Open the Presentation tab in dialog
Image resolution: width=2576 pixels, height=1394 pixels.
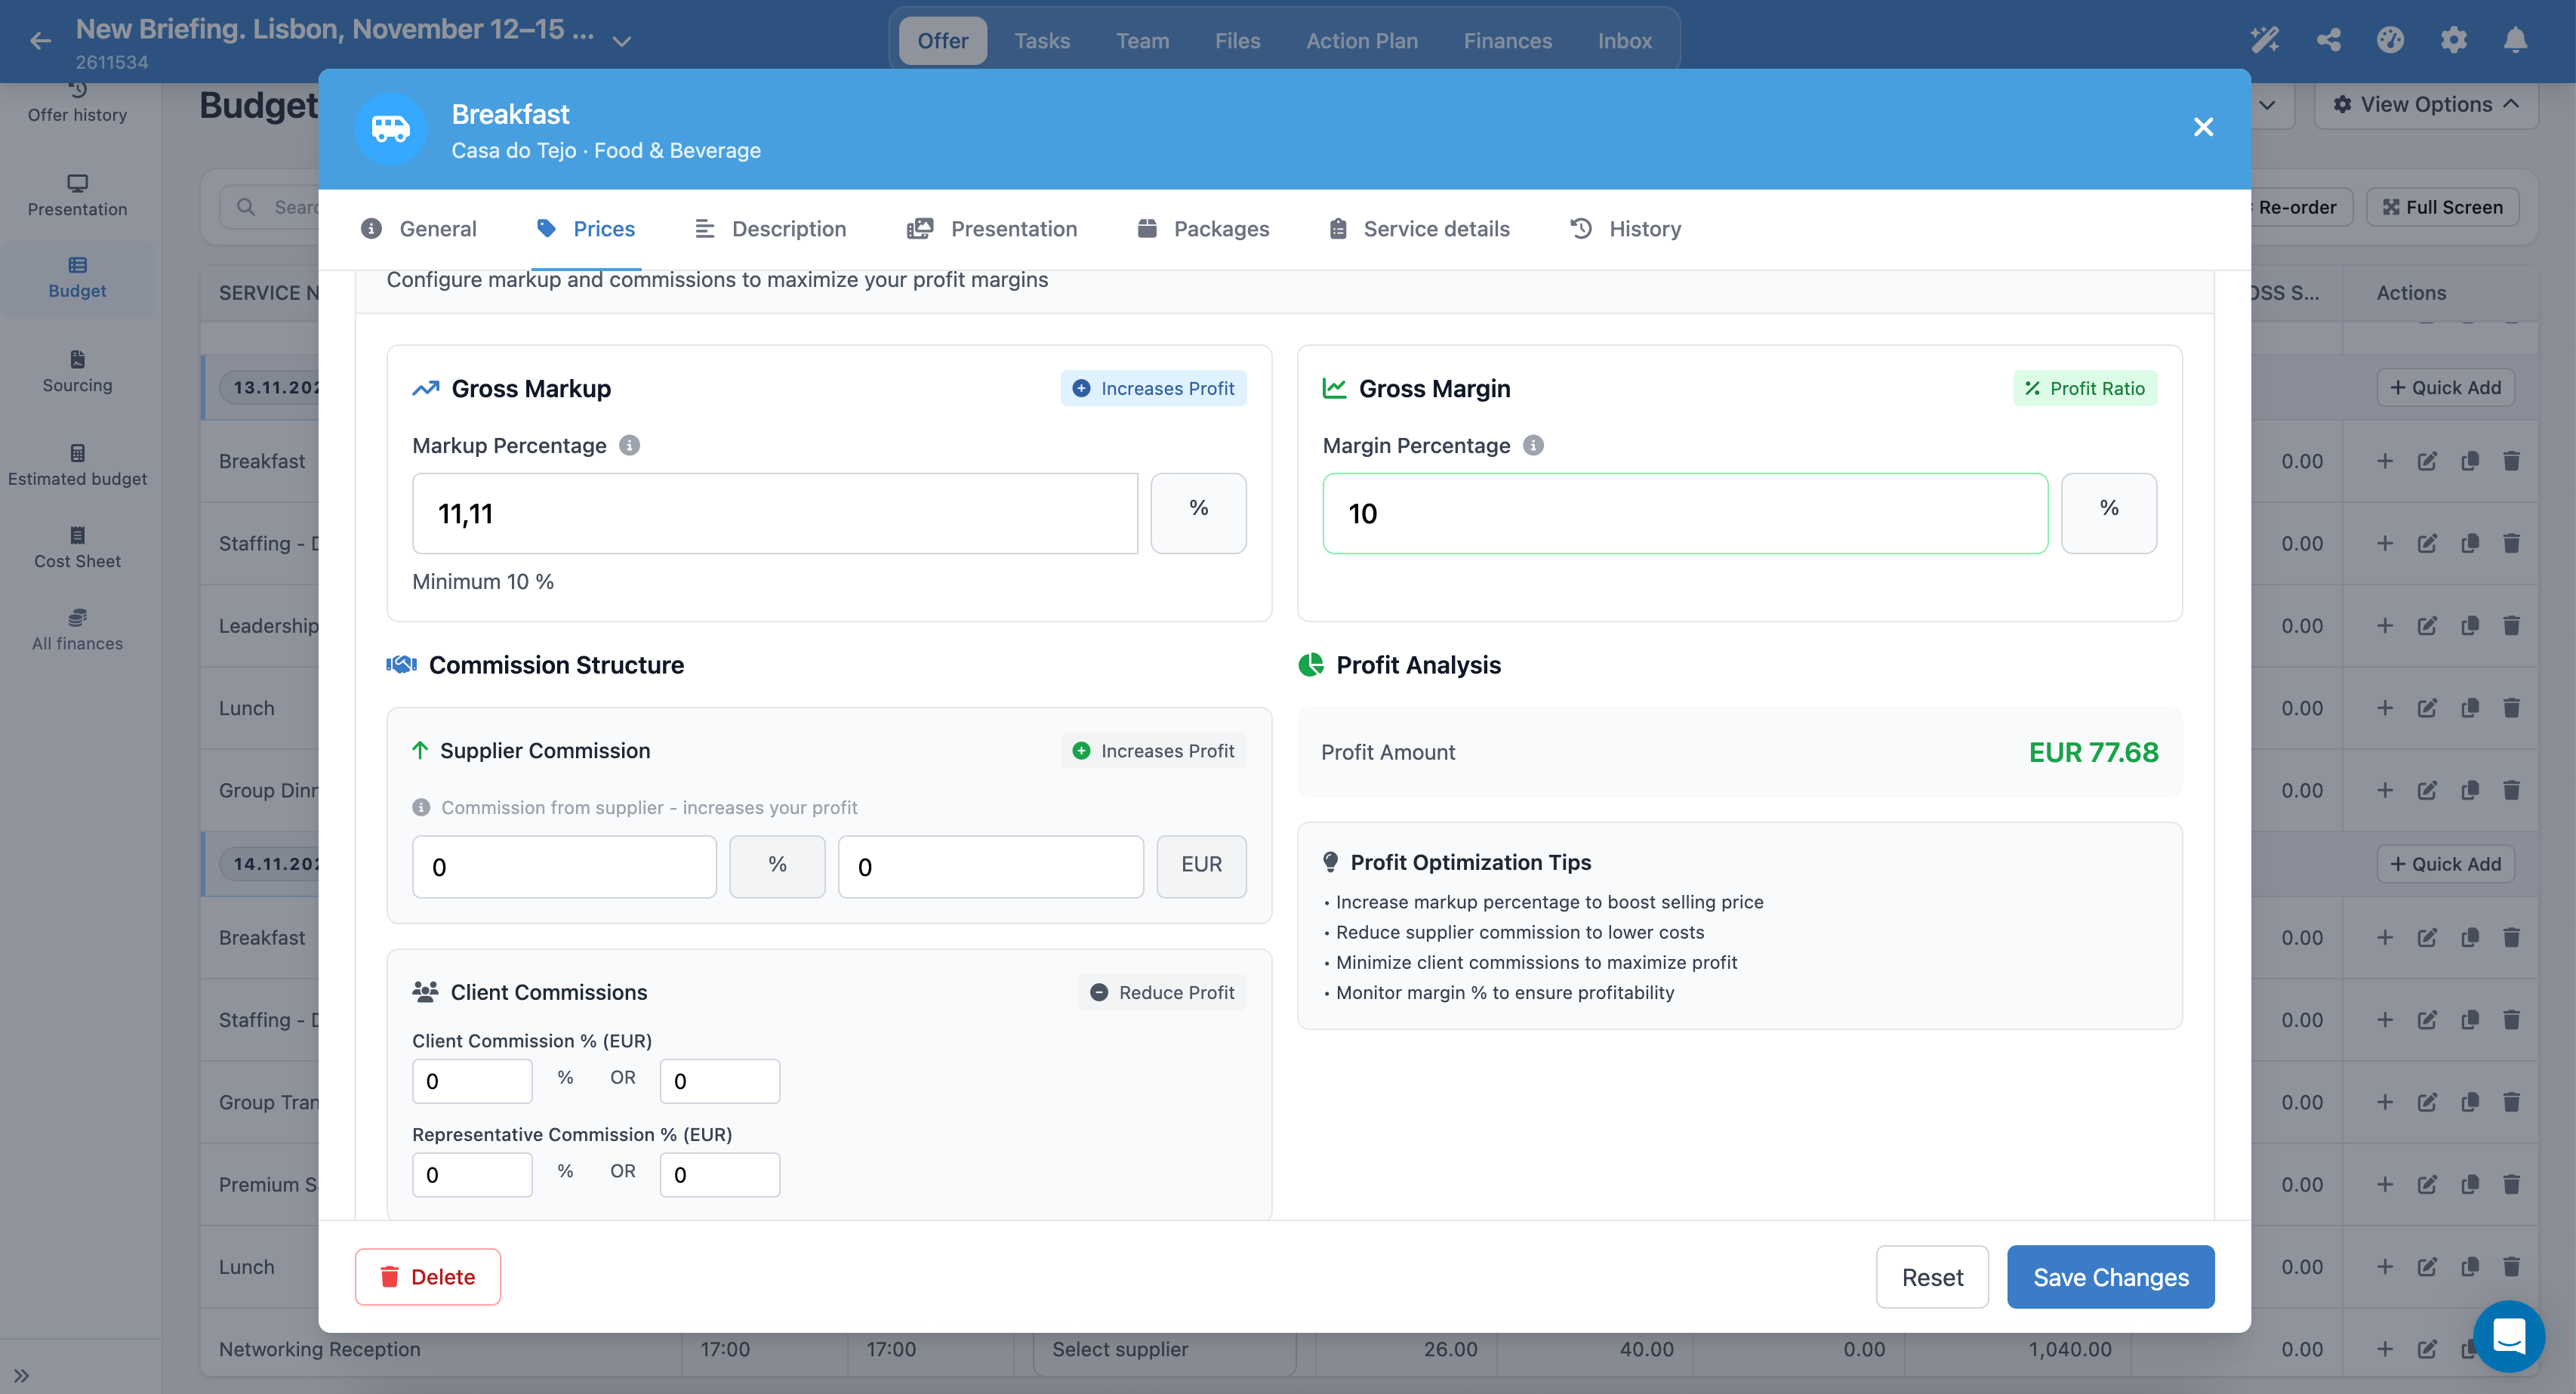(992, 229)
